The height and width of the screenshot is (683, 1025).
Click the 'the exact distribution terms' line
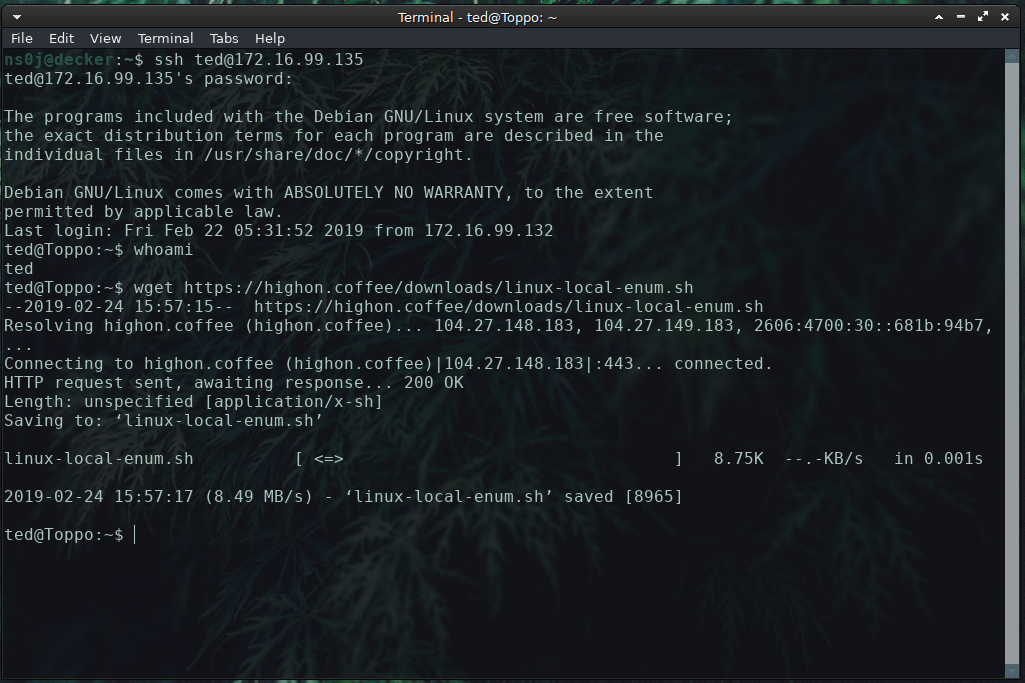pos(333,136)
